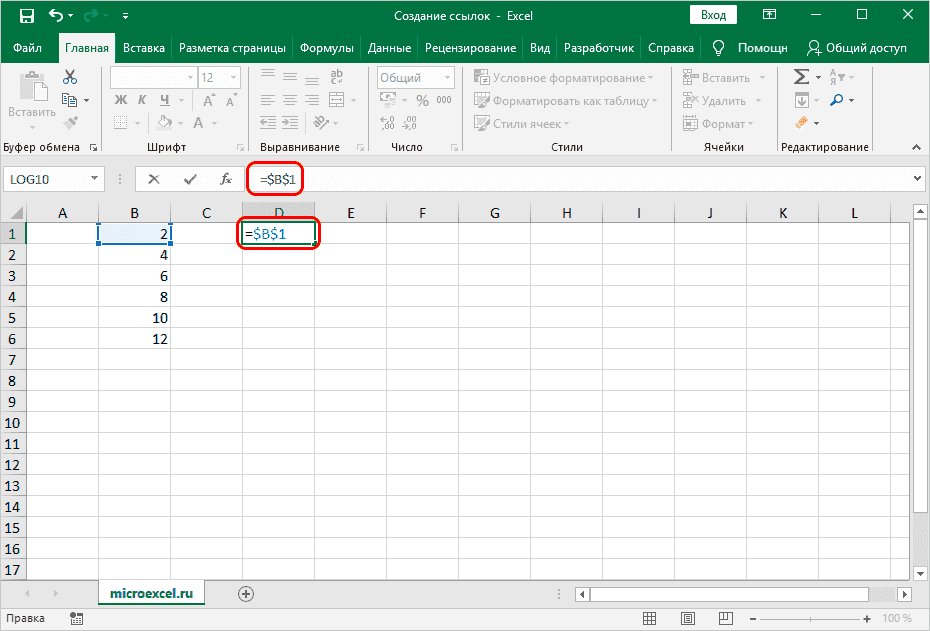Save workbook using floppy disk icon
Image resolution: width=930 pixels, height=631 pixels.
26,16
